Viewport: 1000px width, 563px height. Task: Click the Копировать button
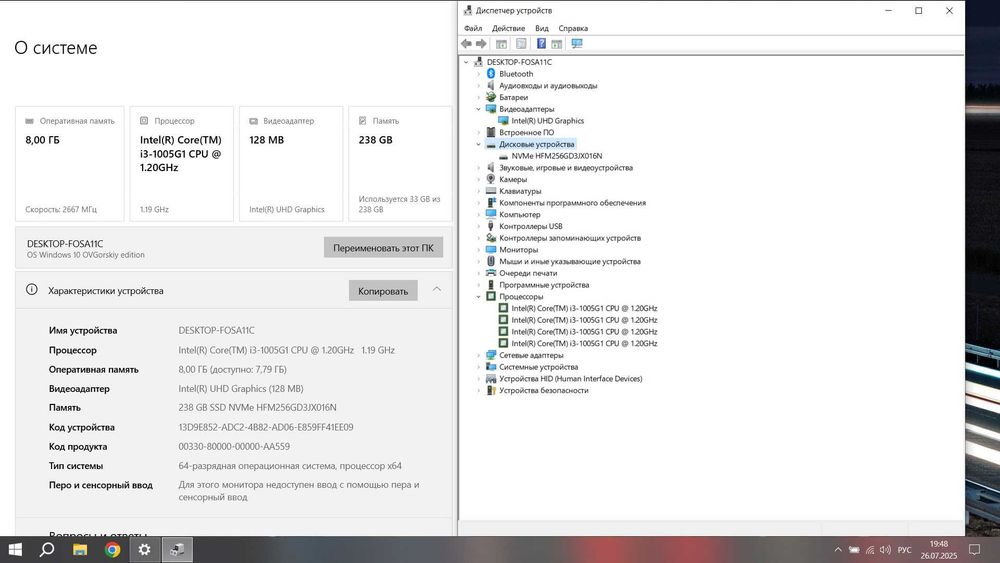pyautogui.click(x=383, y=291)
